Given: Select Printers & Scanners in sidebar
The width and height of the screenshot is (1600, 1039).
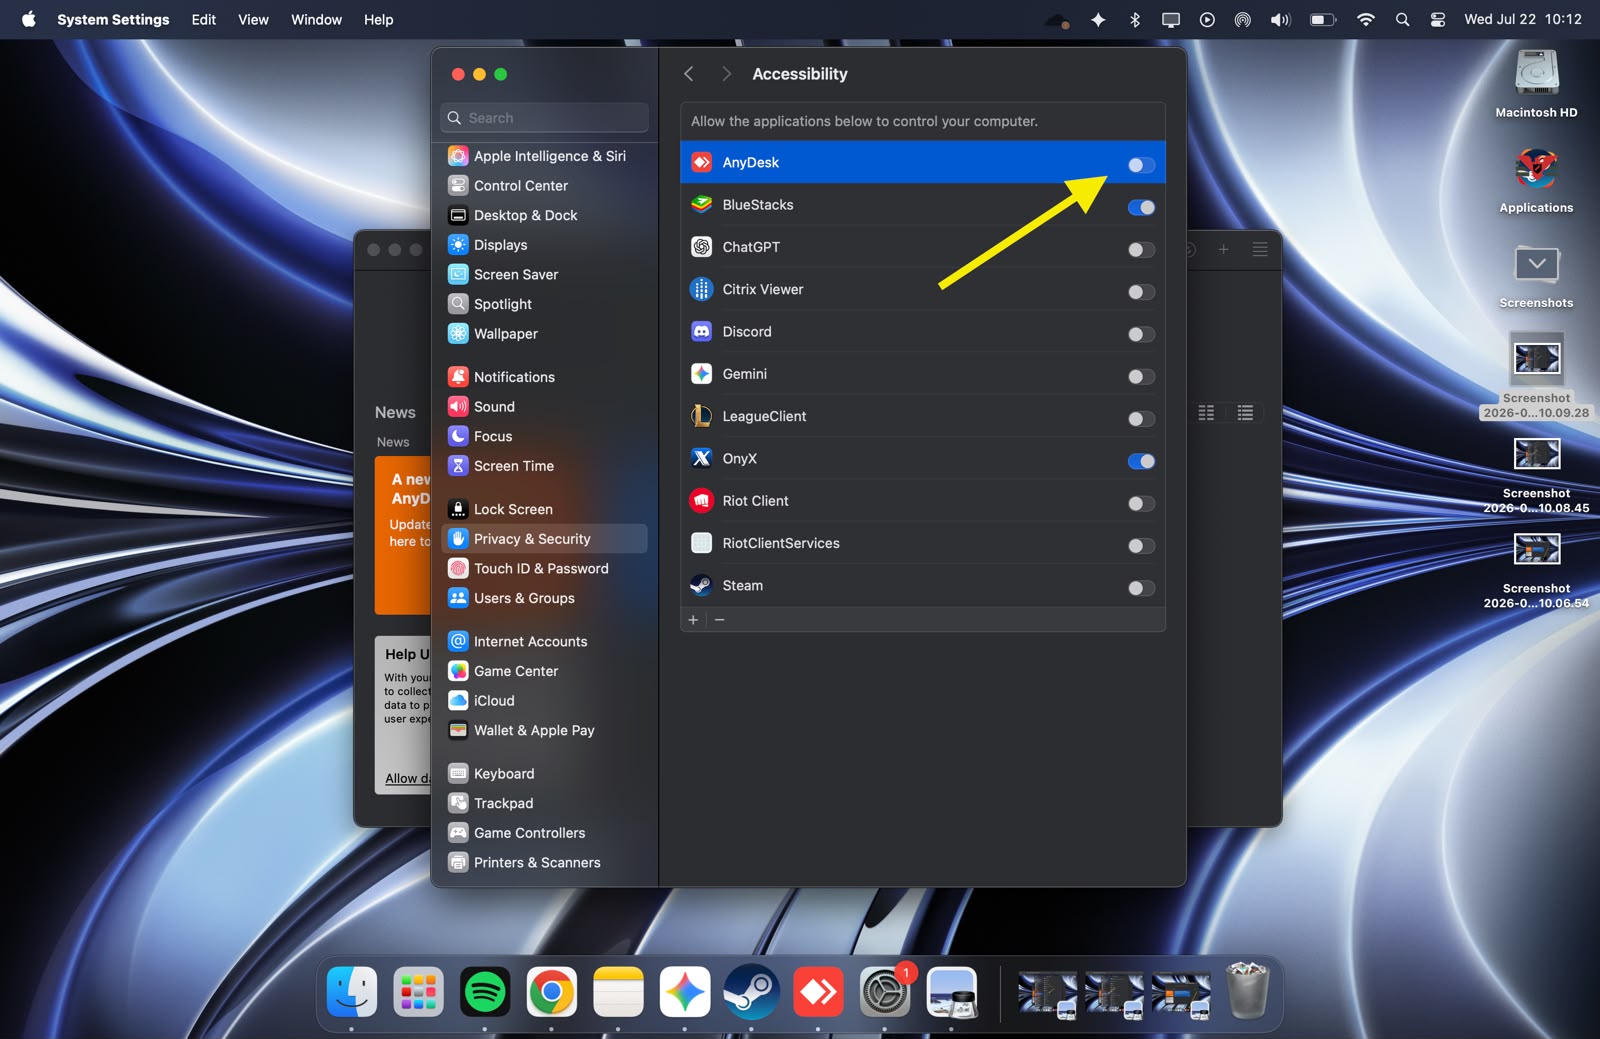Looking at the screenshot, I should pos(544,863).
